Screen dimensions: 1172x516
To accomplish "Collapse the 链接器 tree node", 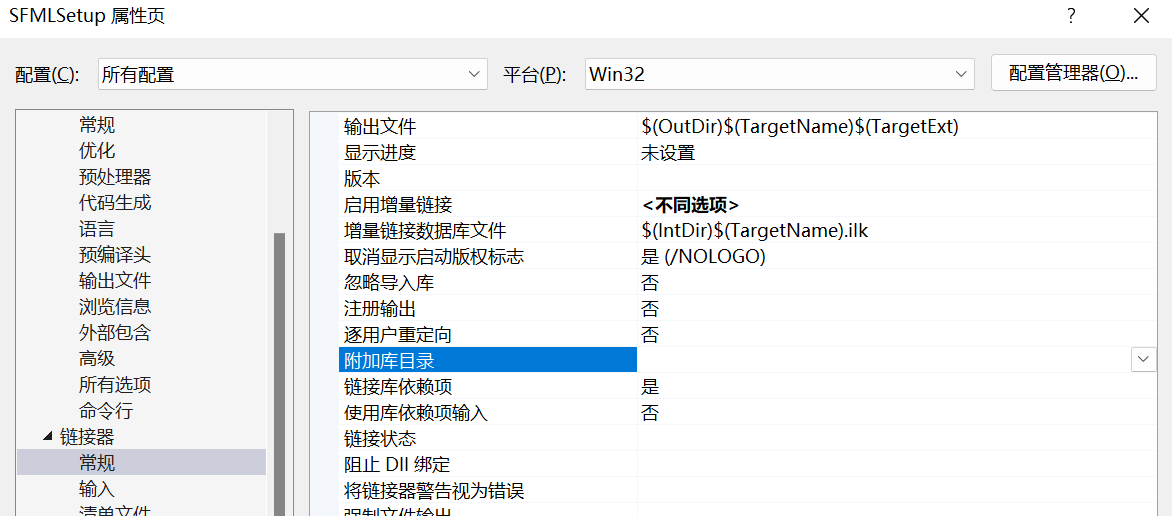I will coord(48,437).
